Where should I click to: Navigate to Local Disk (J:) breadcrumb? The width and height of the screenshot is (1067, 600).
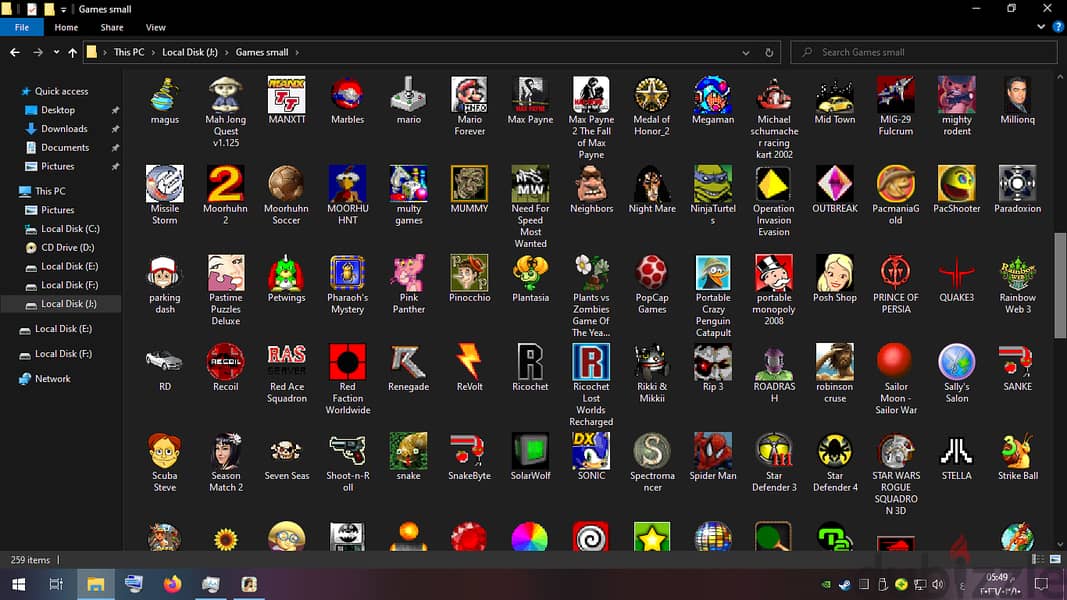tap(190, 52)
